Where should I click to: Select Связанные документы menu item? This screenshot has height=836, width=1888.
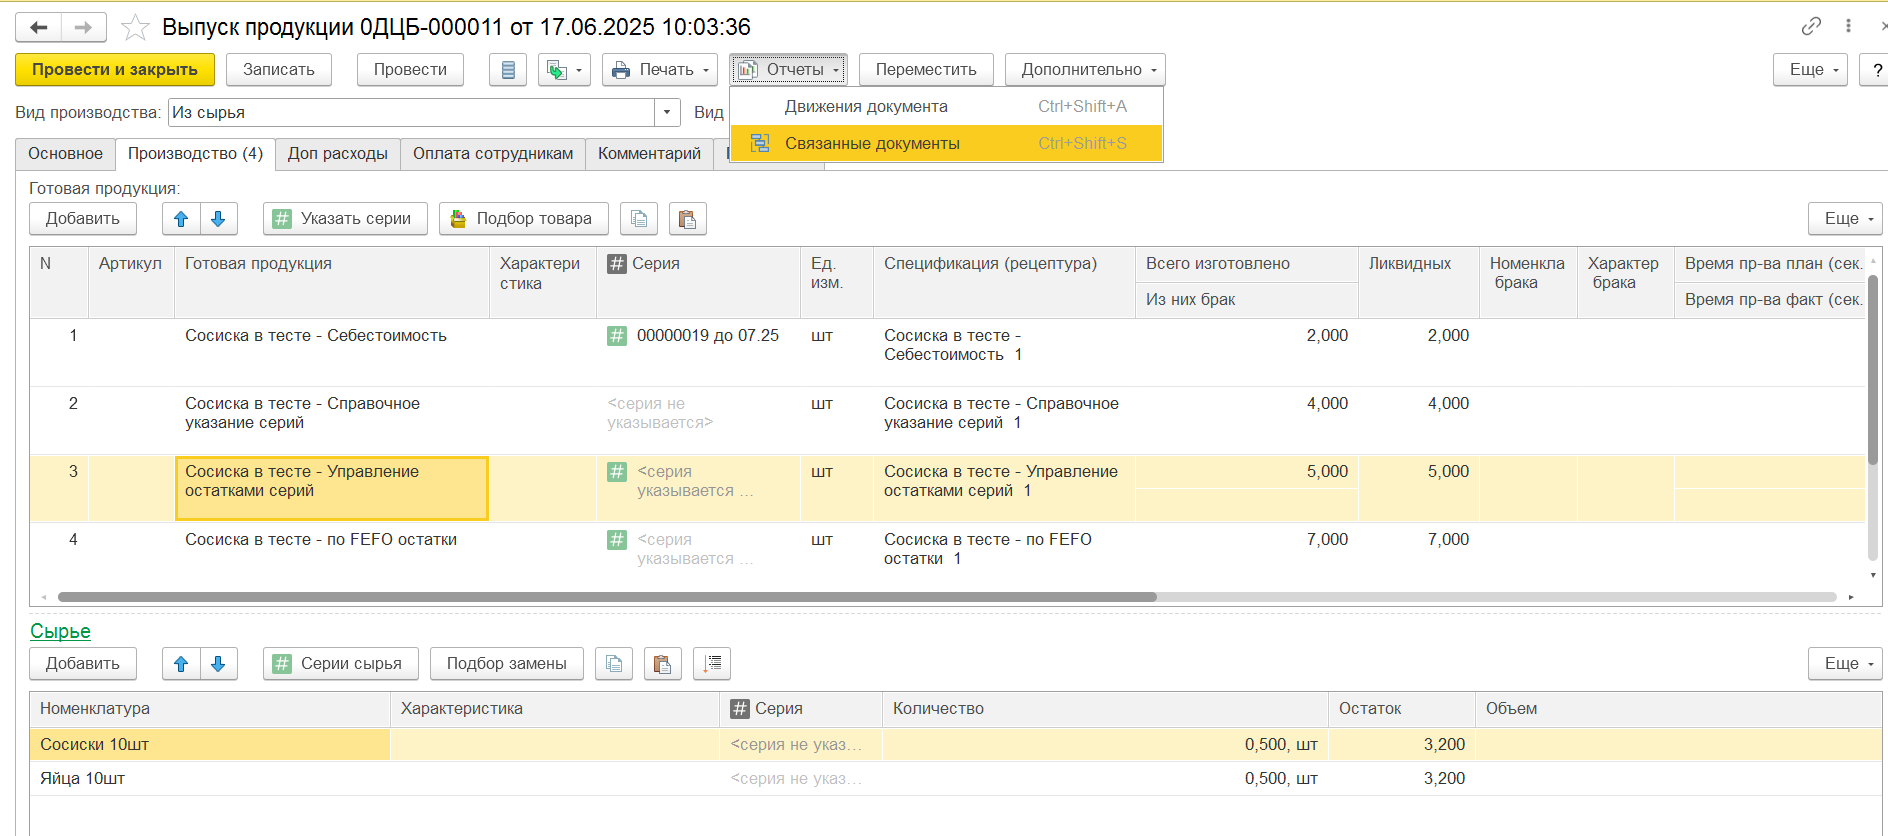point(872,144)
